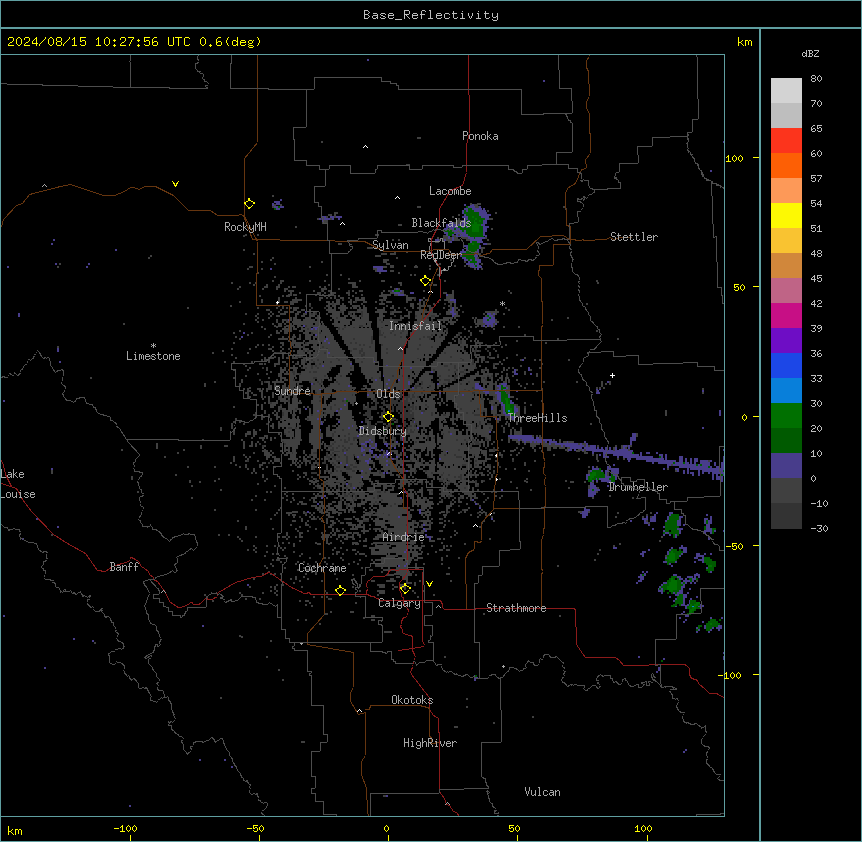Click the Strathmore city label

[516, 608]
